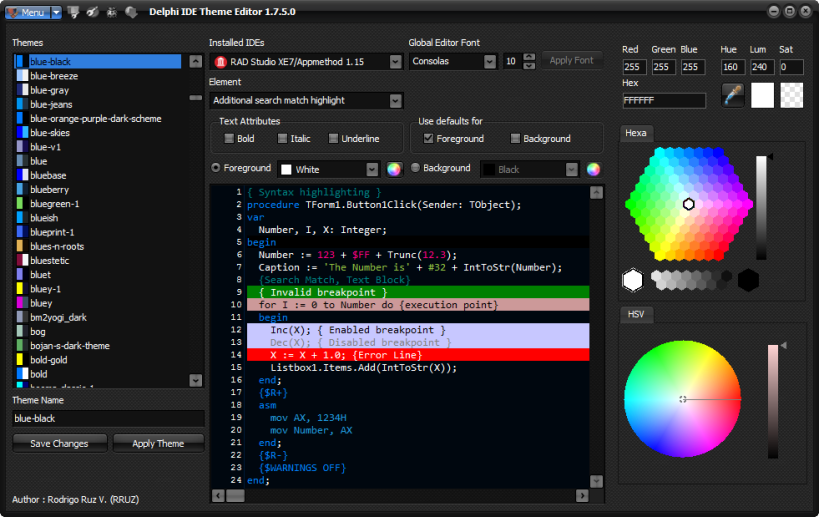Viewport: 819px width, 517px height.
Task: Toggle the Italic checkbox
Action: 283,139
